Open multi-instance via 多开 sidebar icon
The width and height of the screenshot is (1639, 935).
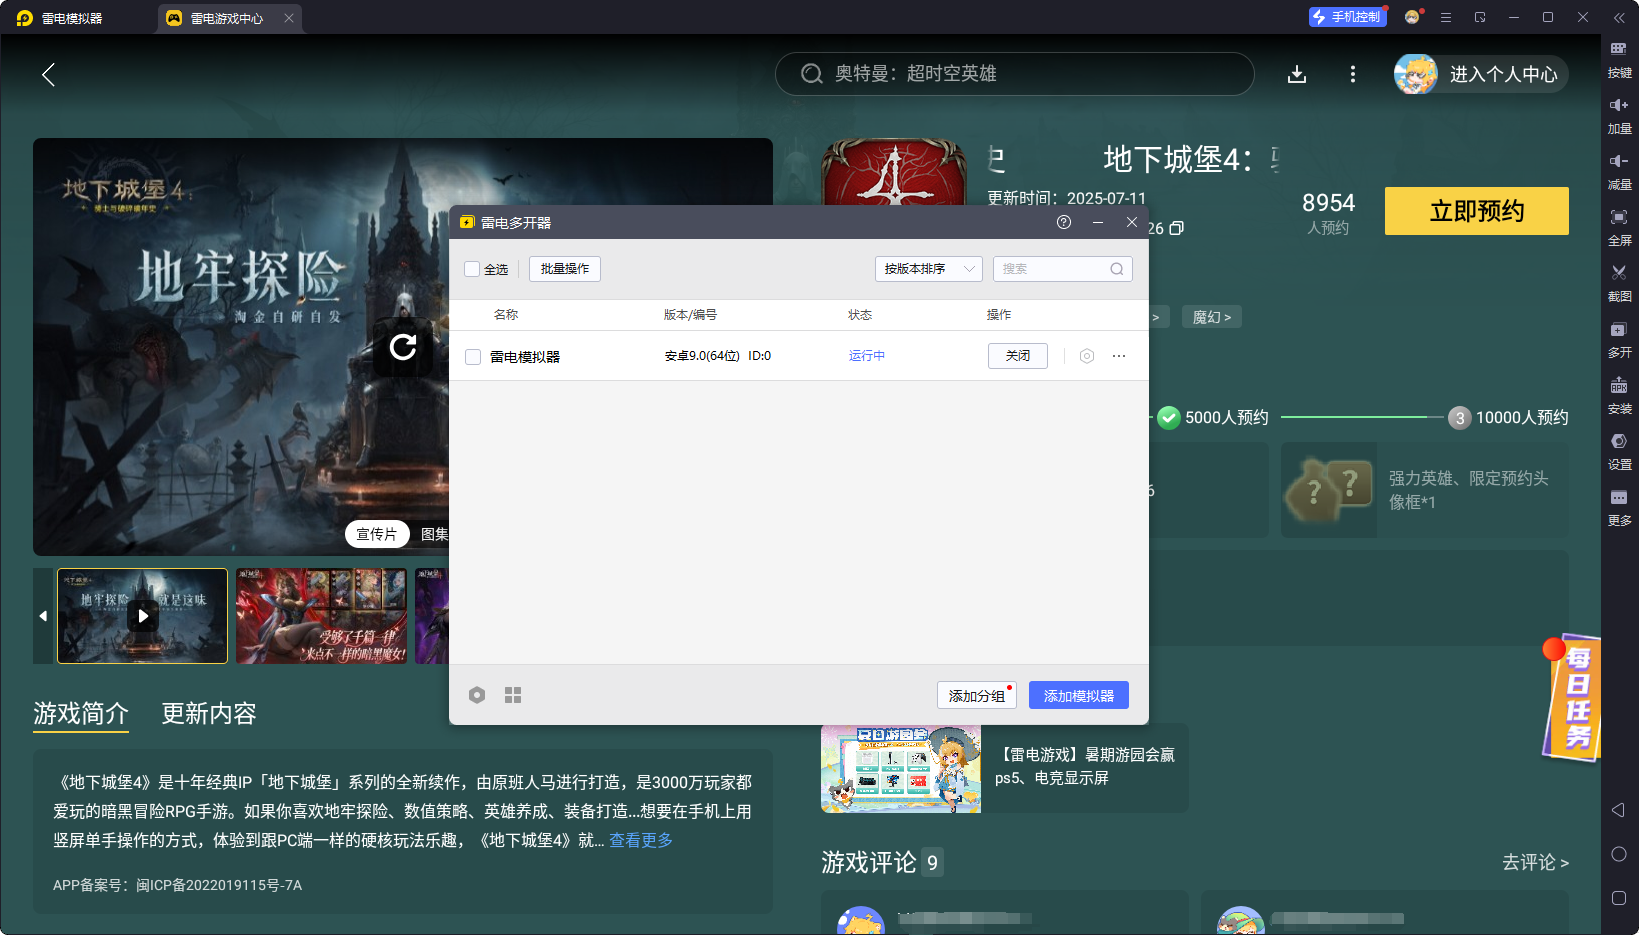[1619, 338]
